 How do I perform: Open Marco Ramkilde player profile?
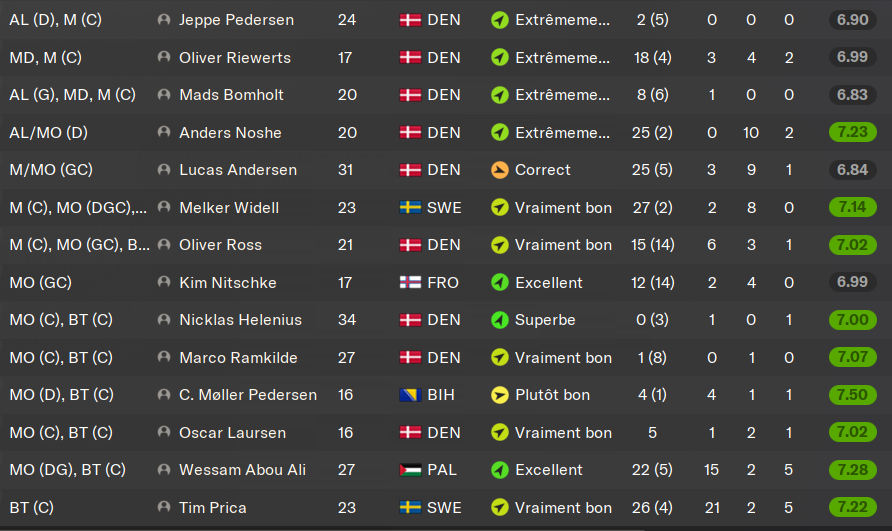[x=238, y=358]
